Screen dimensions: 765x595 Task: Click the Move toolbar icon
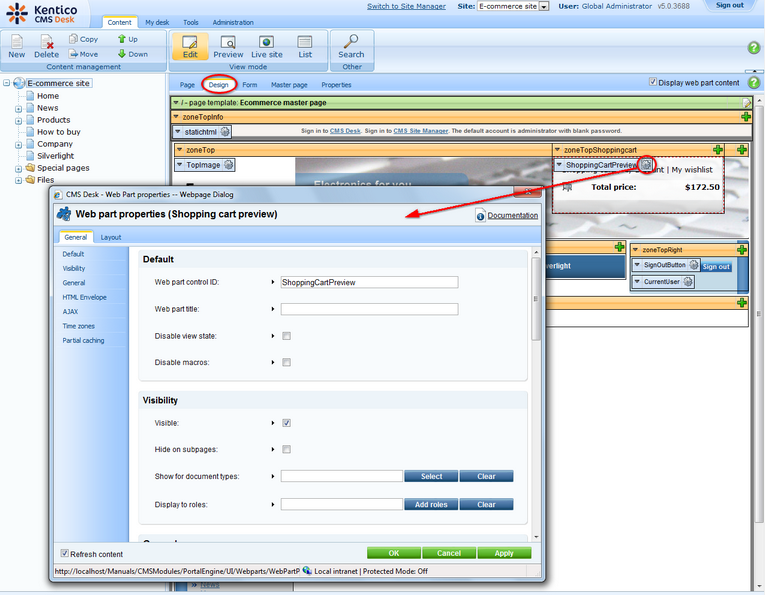[74, 54]
